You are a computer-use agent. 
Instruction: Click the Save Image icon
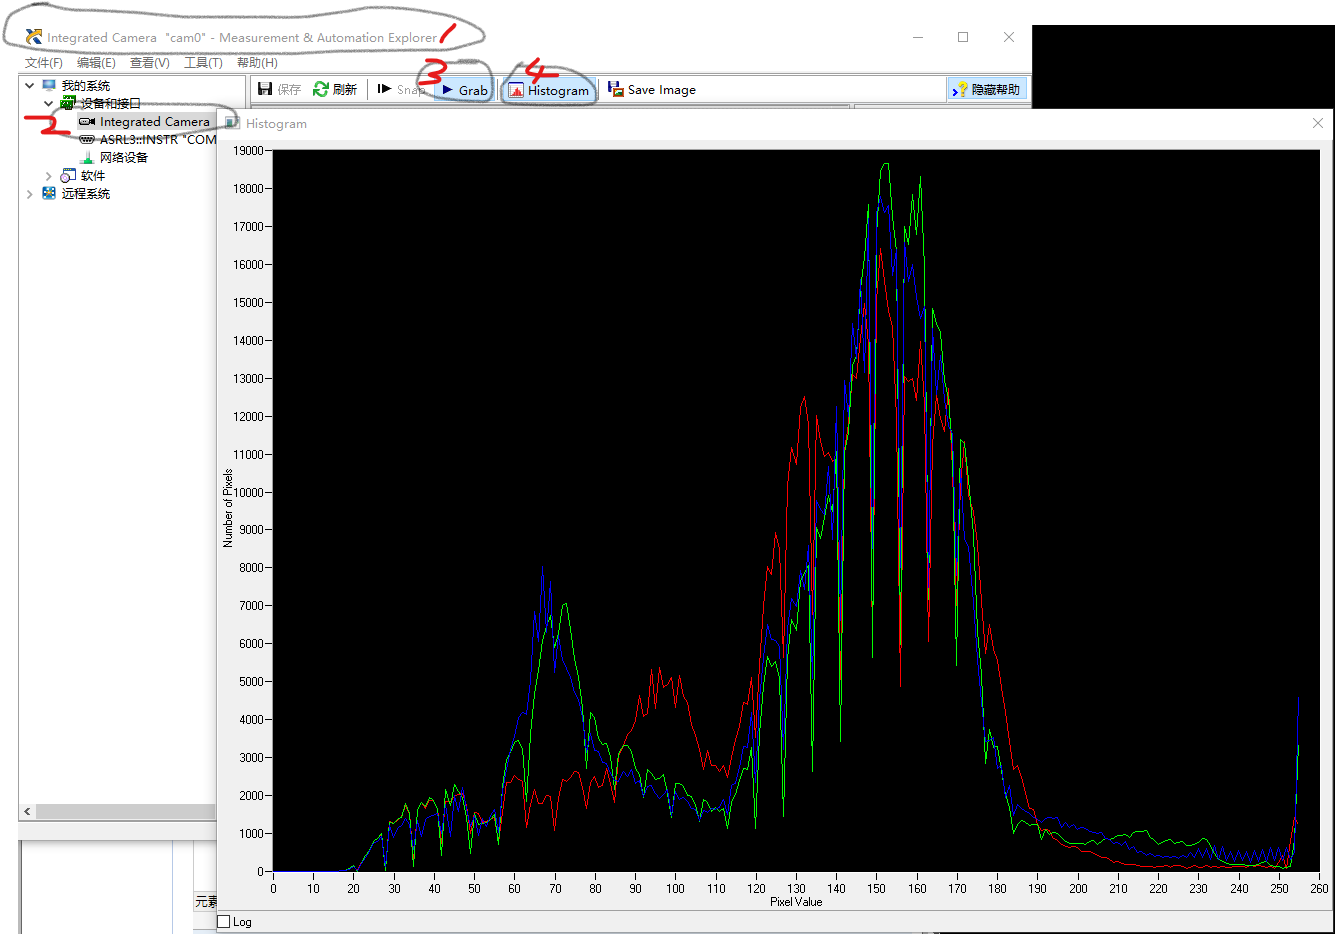click(x=616, y=89)
